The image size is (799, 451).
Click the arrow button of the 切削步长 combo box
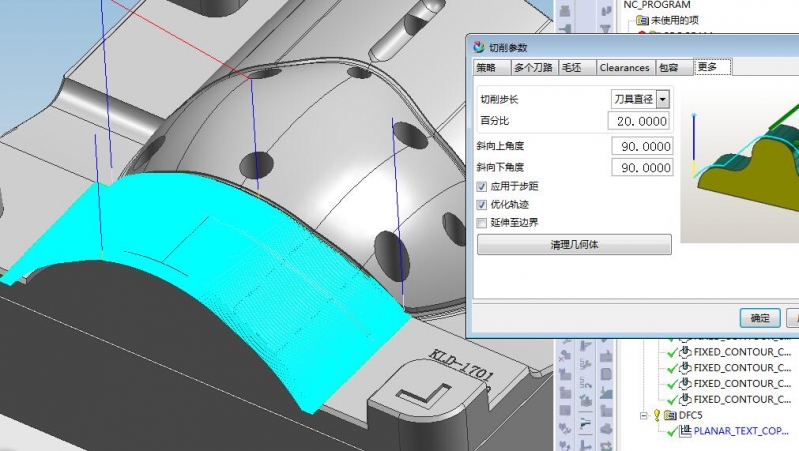(662, 99)
